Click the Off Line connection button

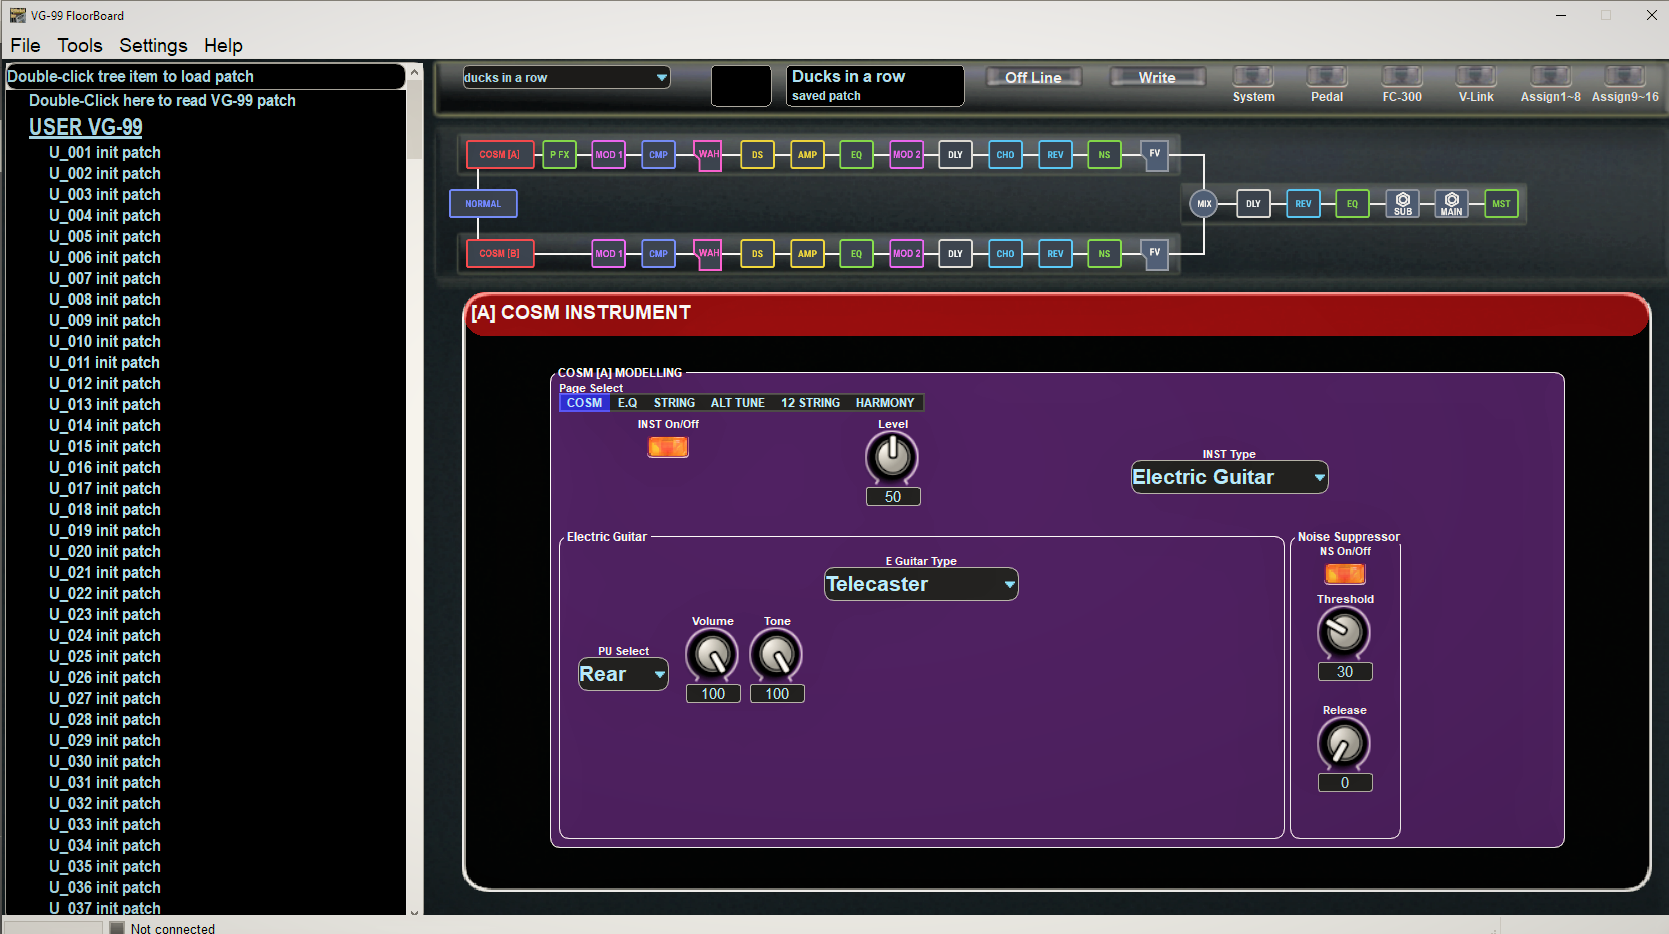(x=1033, y=77)
